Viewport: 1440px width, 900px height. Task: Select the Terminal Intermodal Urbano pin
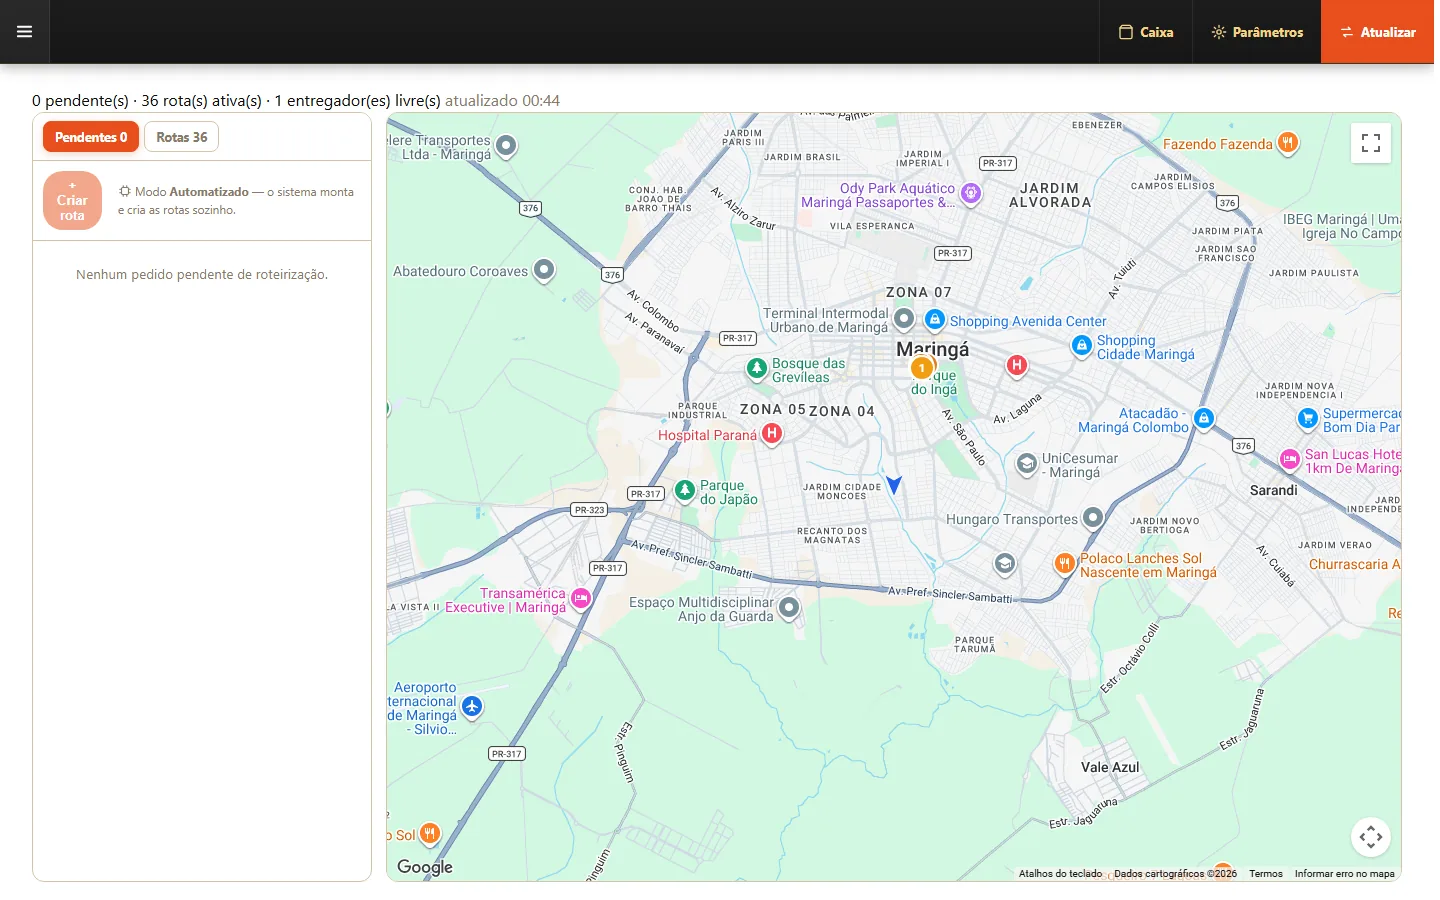(x=904, y=319)
